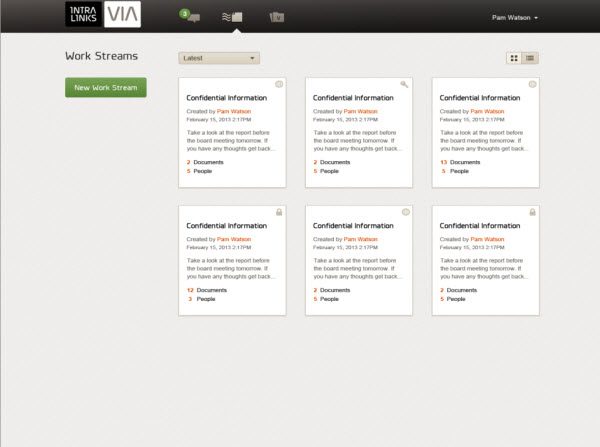Click the status icon on top-left card

(x=279, y=84)
